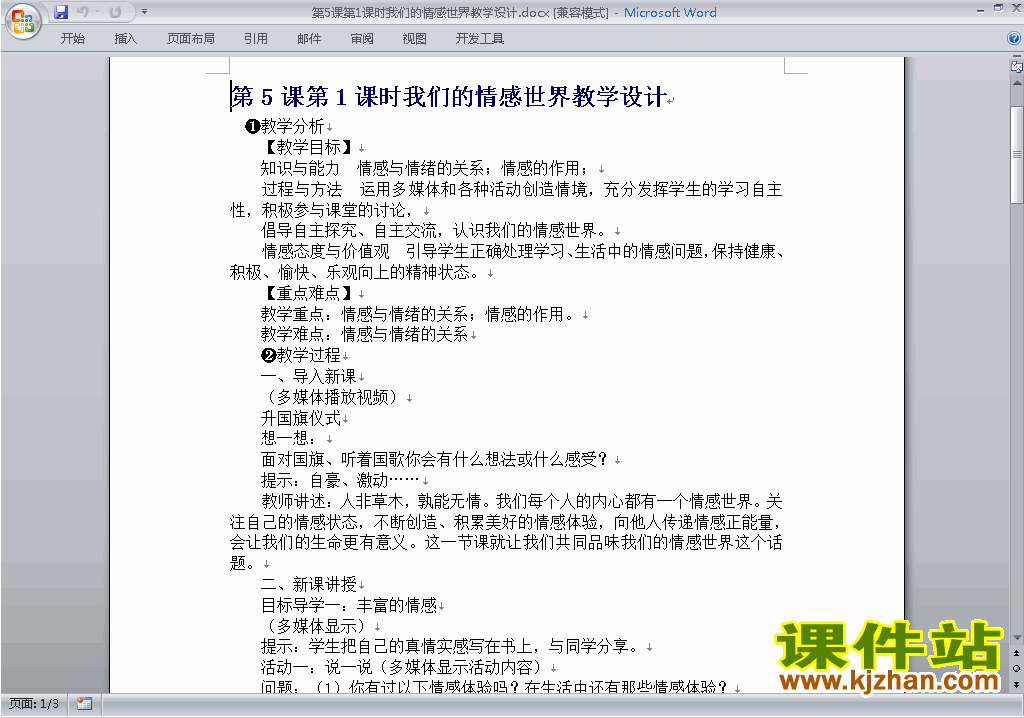The width and height of the screenshot is (1024, 718).
Task: Click the line 提示：自豪、激动……
Action: pyautogui.click(x=341, y=480)
